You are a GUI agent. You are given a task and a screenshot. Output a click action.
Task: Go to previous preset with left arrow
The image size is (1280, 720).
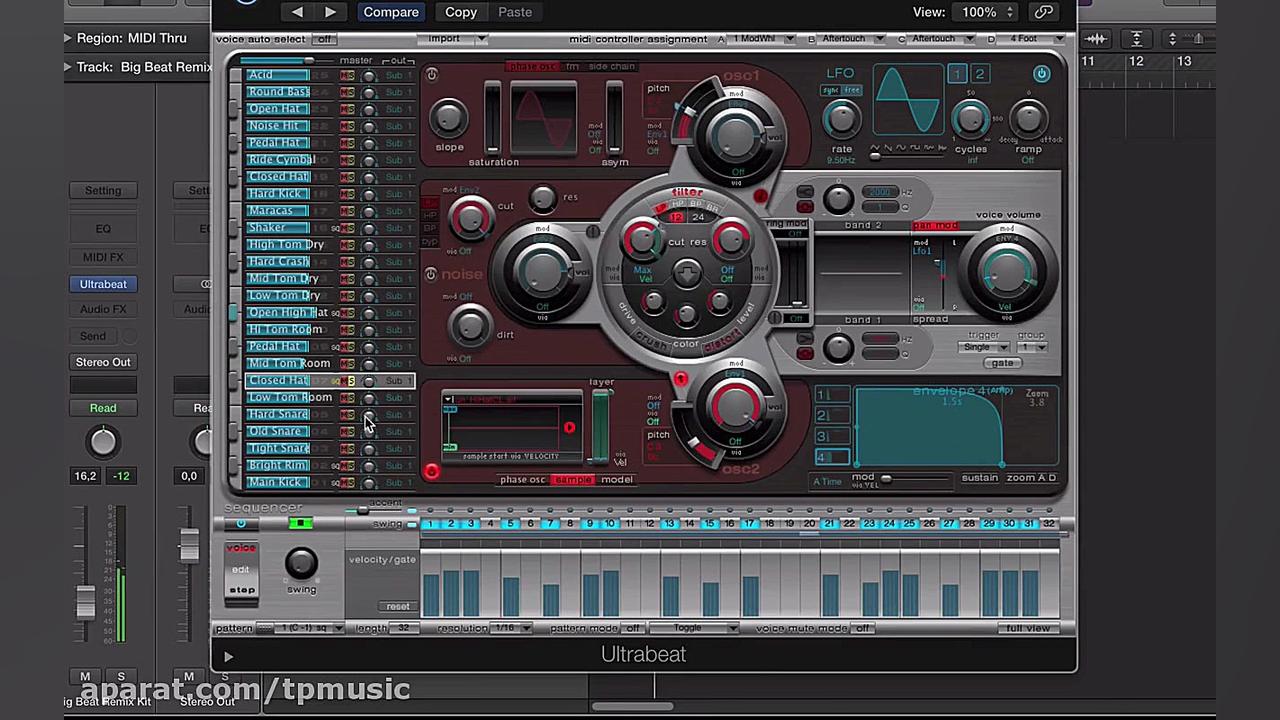[x=297, y=12]
